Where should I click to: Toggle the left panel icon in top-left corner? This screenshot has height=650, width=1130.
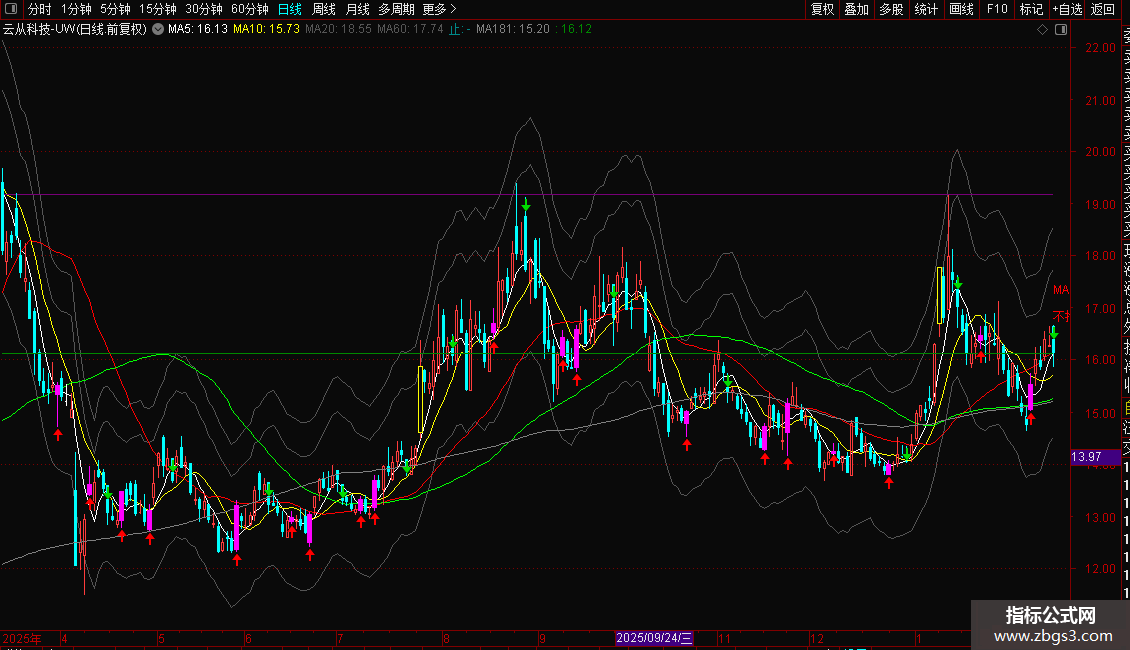click(x=10, y=9)
